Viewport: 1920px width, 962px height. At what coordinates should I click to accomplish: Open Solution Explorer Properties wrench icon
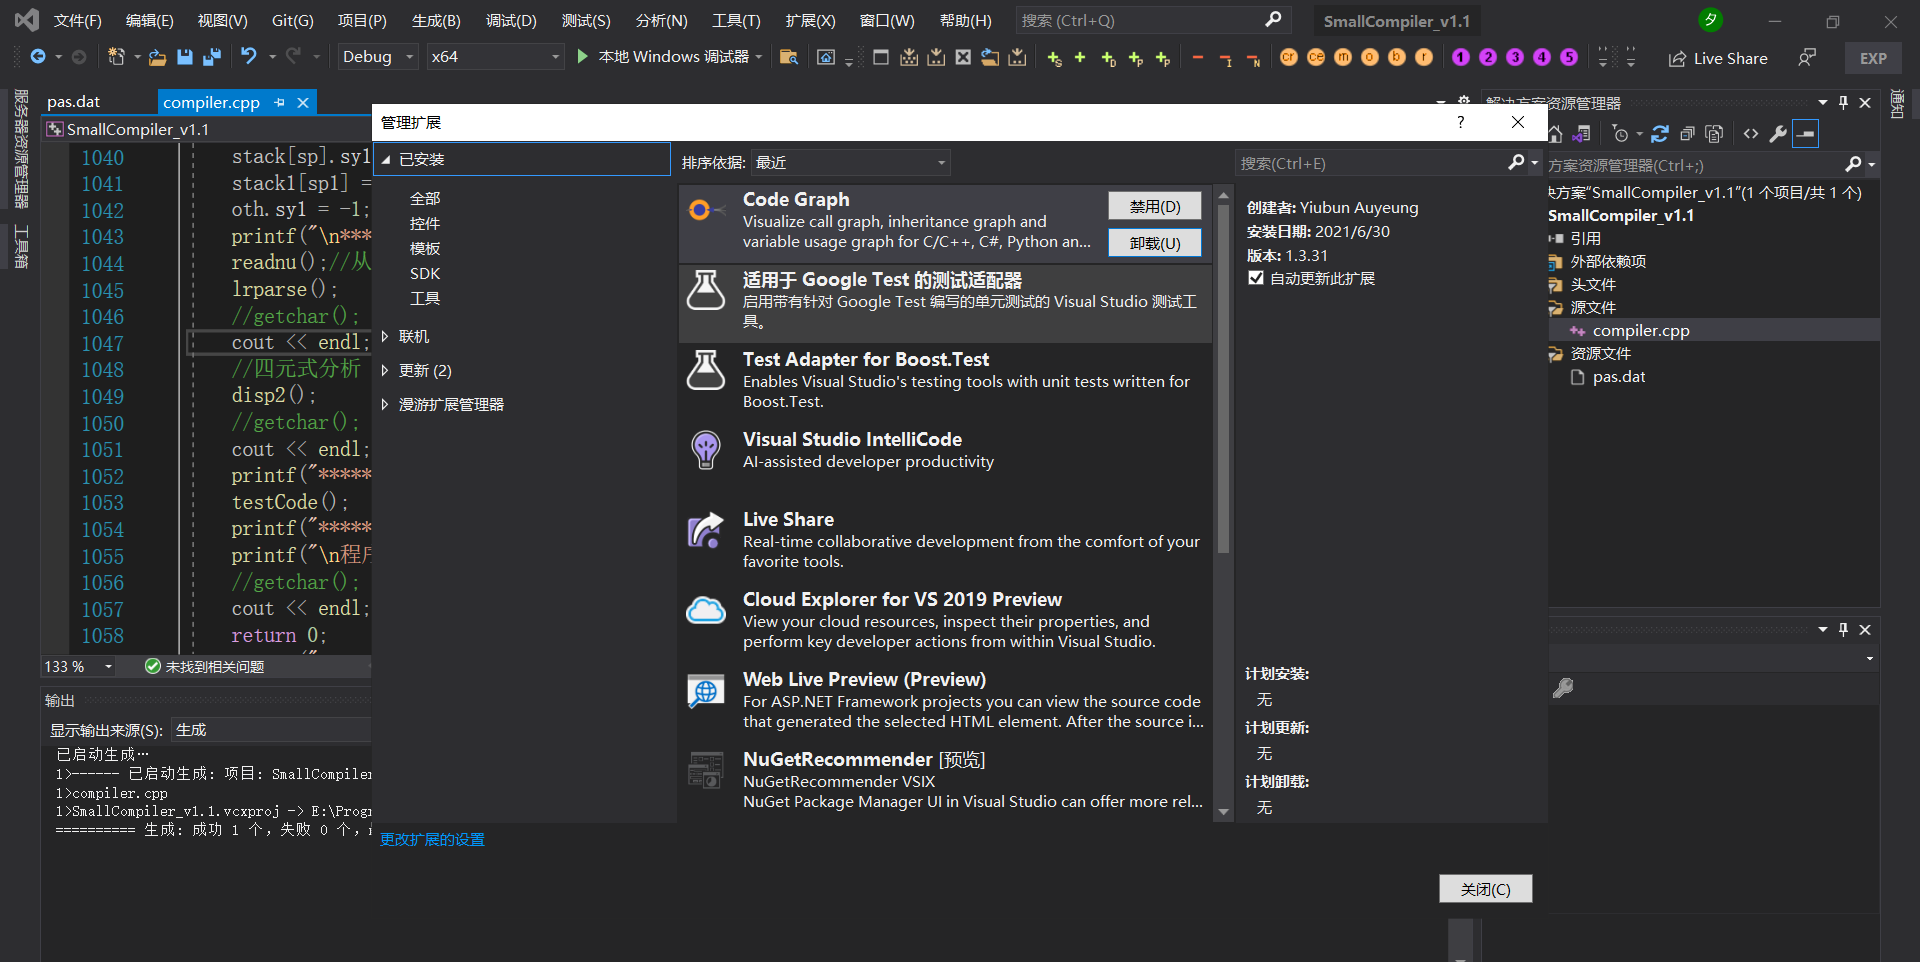coord(1778,134)
